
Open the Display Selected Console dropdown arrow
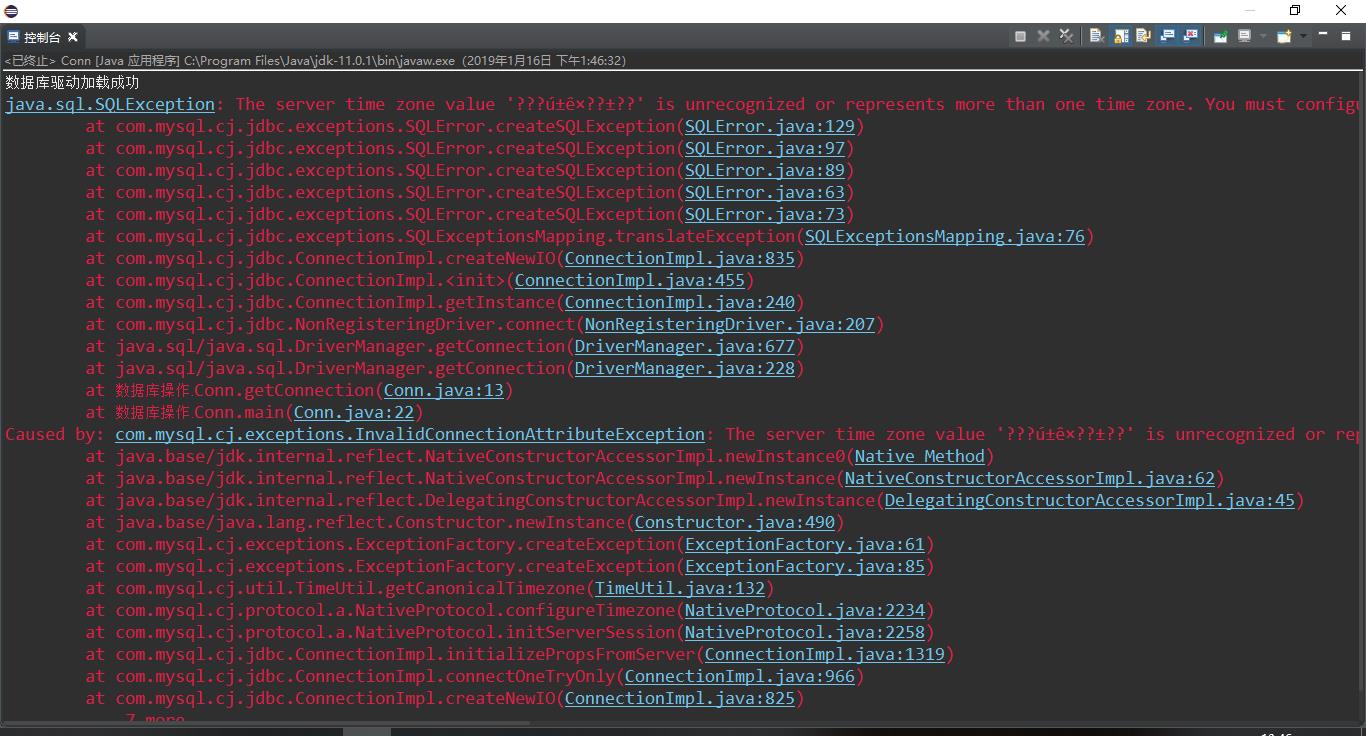pyautogui.click(x=1263, y=36)
